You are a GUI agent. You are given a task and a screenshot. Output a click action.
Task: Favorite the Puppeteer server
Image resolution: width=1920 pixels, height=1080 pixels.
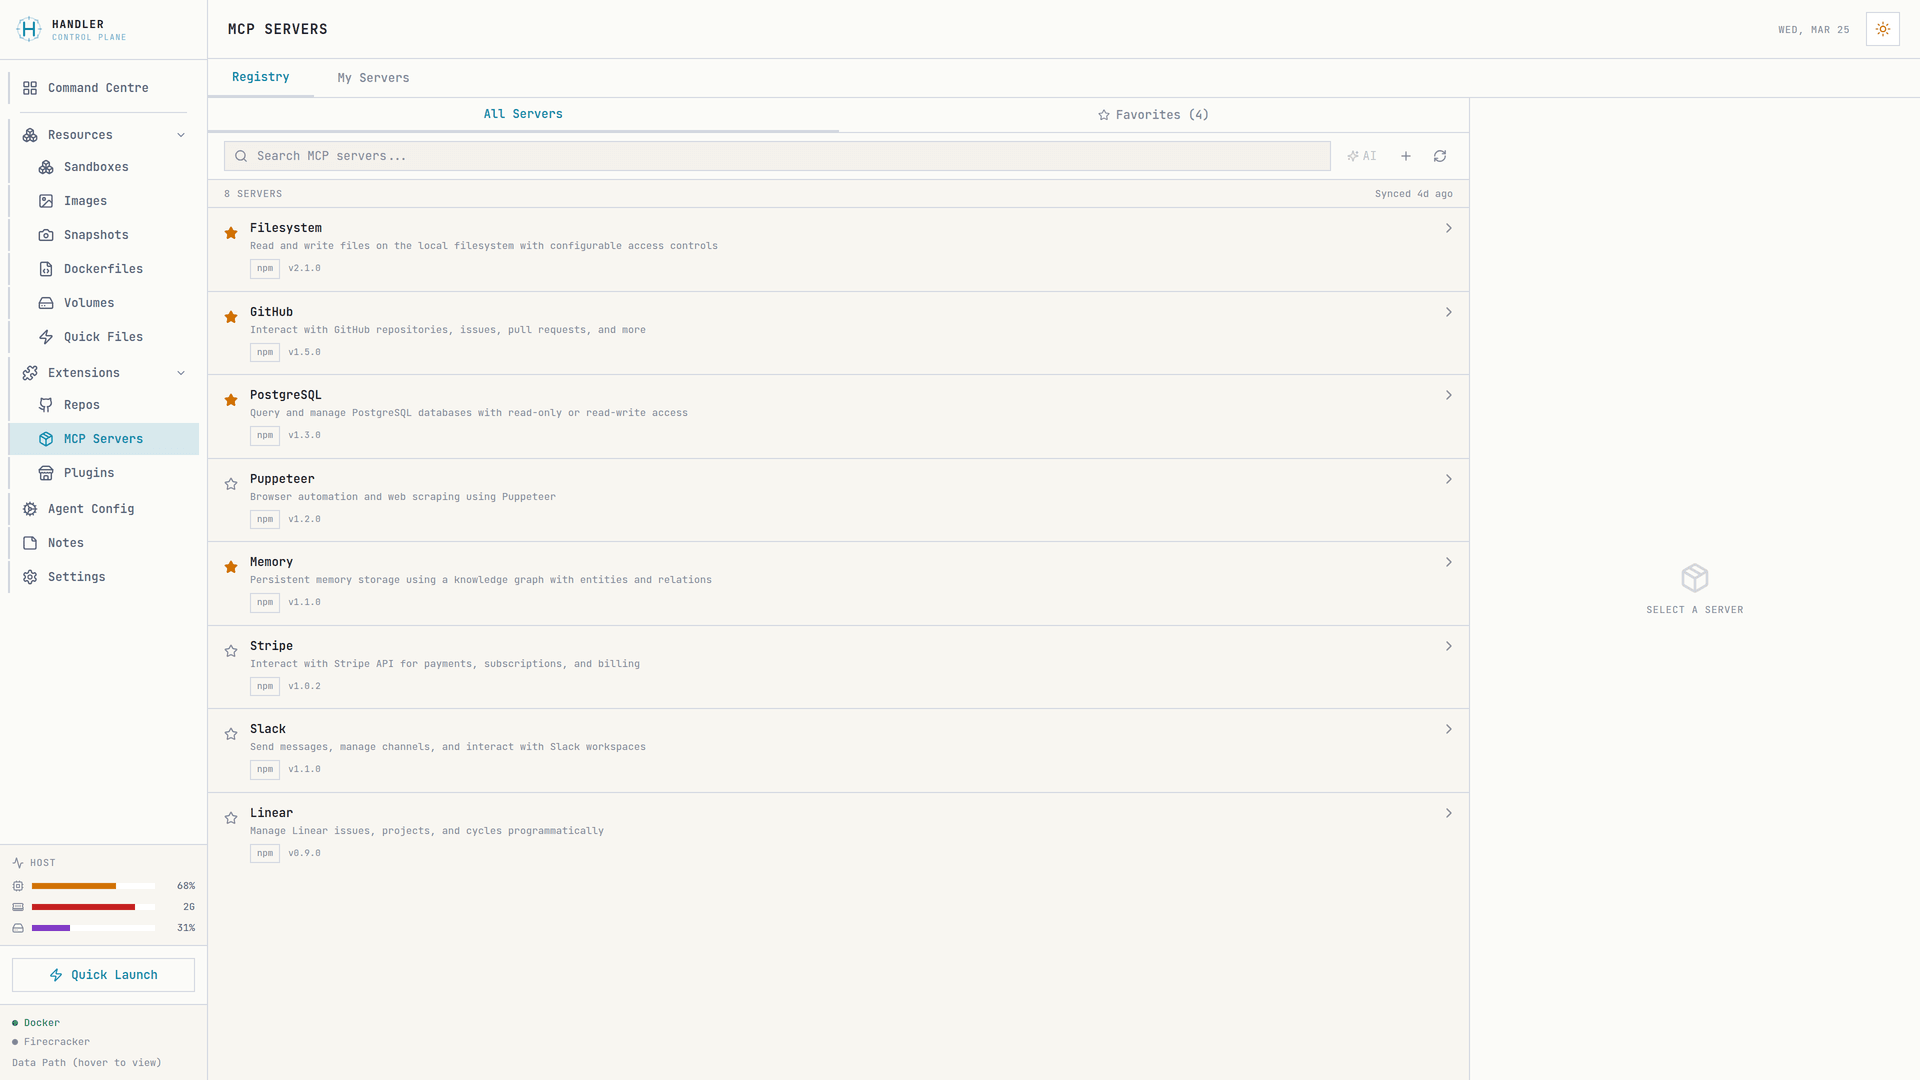[231, 484]
